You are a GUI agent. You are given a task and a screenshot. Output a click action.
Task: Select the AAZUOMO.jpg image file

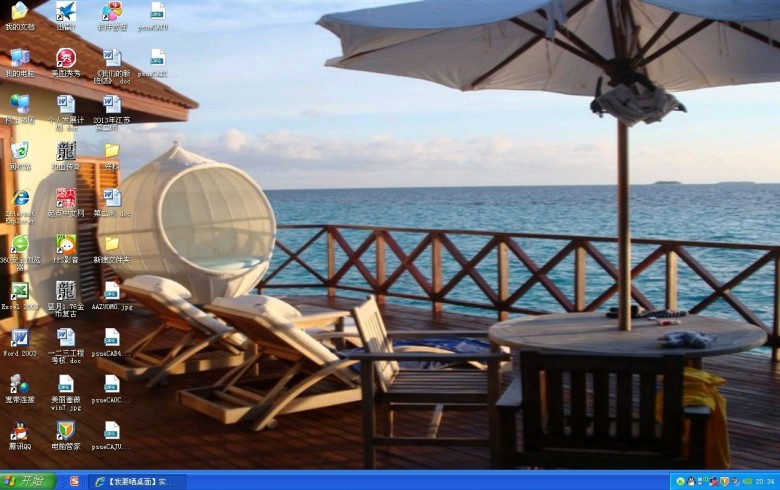click(x=112, y=291)
